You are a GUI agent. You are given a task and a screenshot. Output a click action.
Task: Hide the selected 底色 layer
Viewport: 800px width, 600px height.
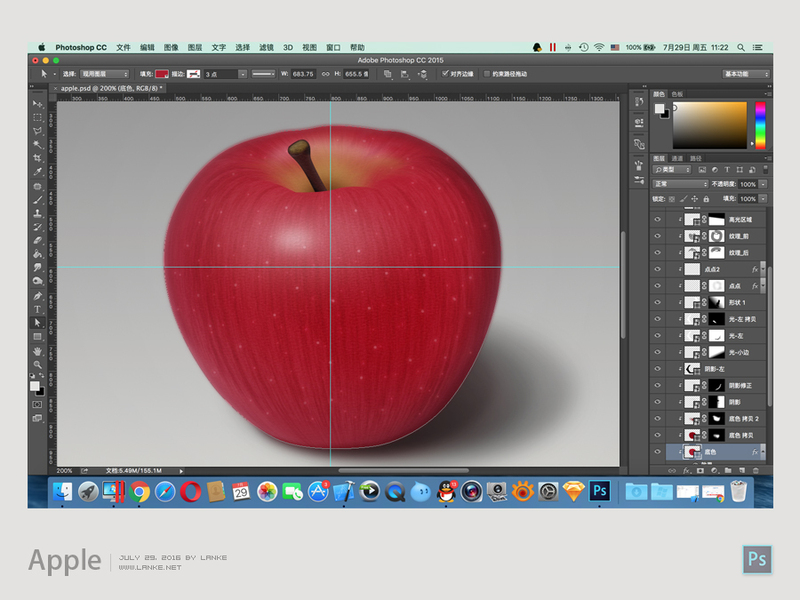(x=657, y=452)
